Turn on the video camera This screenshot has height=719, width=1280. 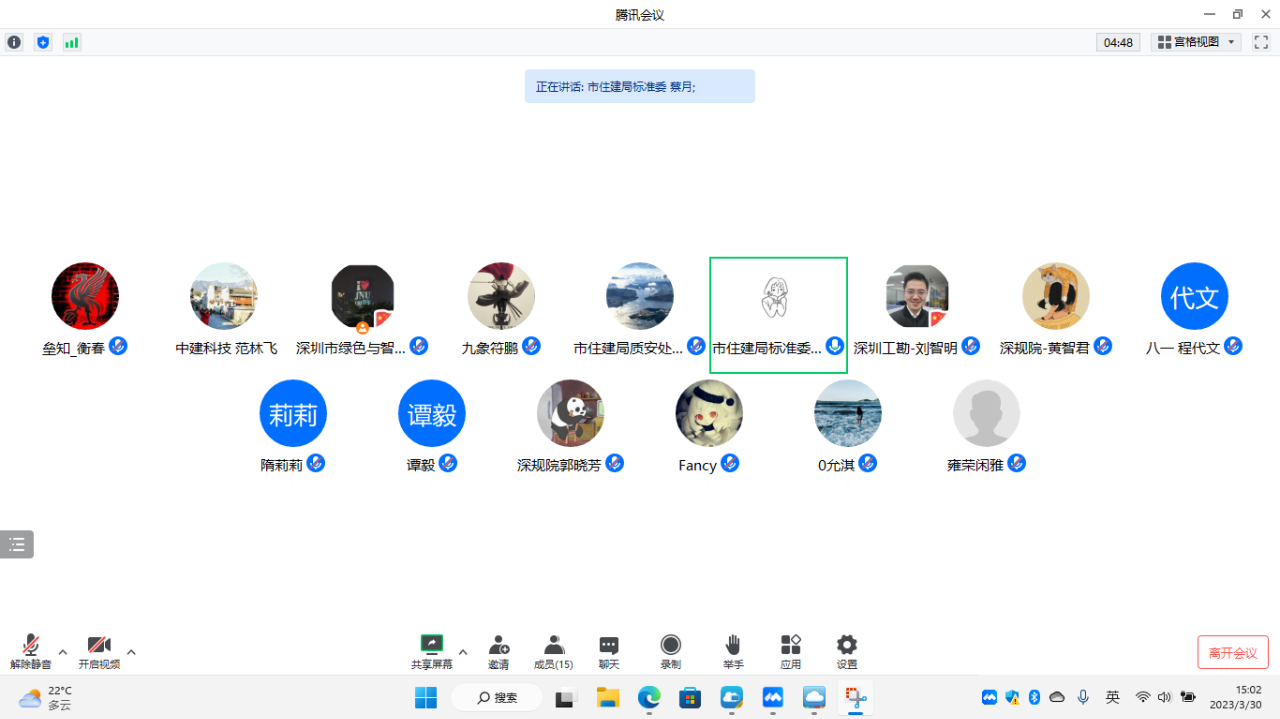click(x=99, y=645)
